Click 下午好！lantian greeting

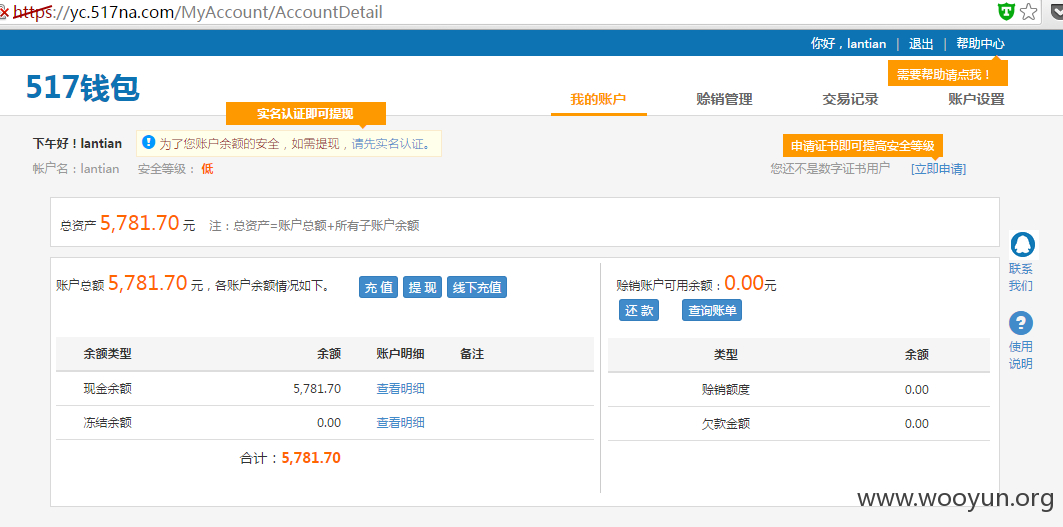77,144
